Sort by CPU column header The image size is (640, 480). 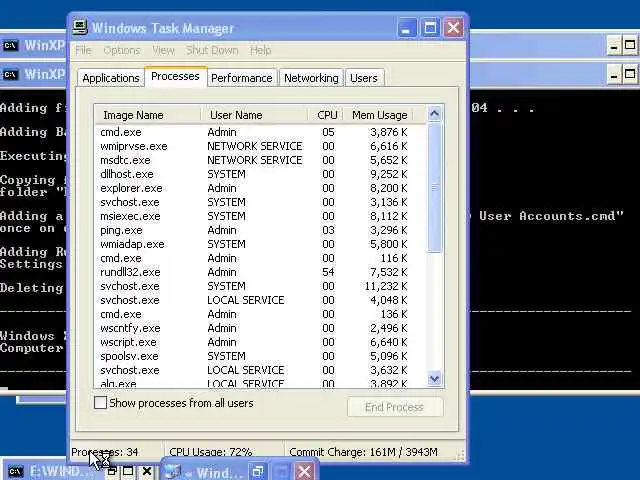click(x=325, y=115)
